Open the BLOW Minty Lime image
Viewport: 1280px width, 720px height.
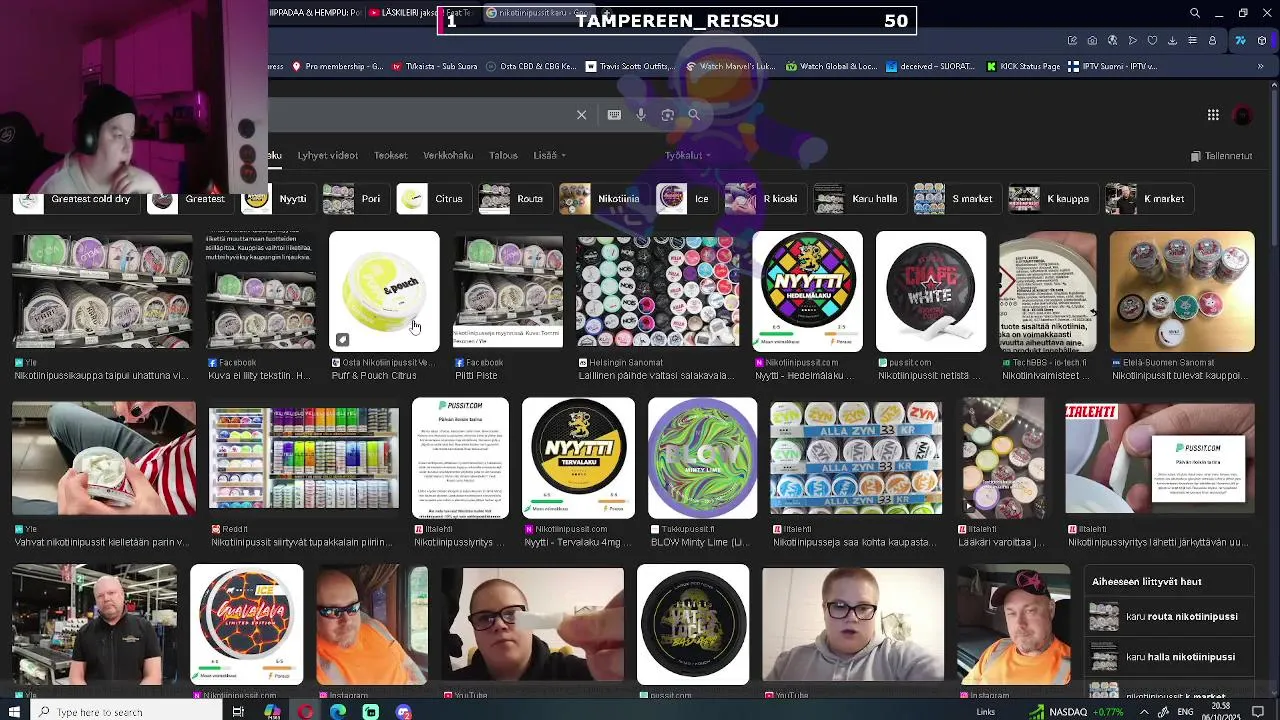(702, 458)
